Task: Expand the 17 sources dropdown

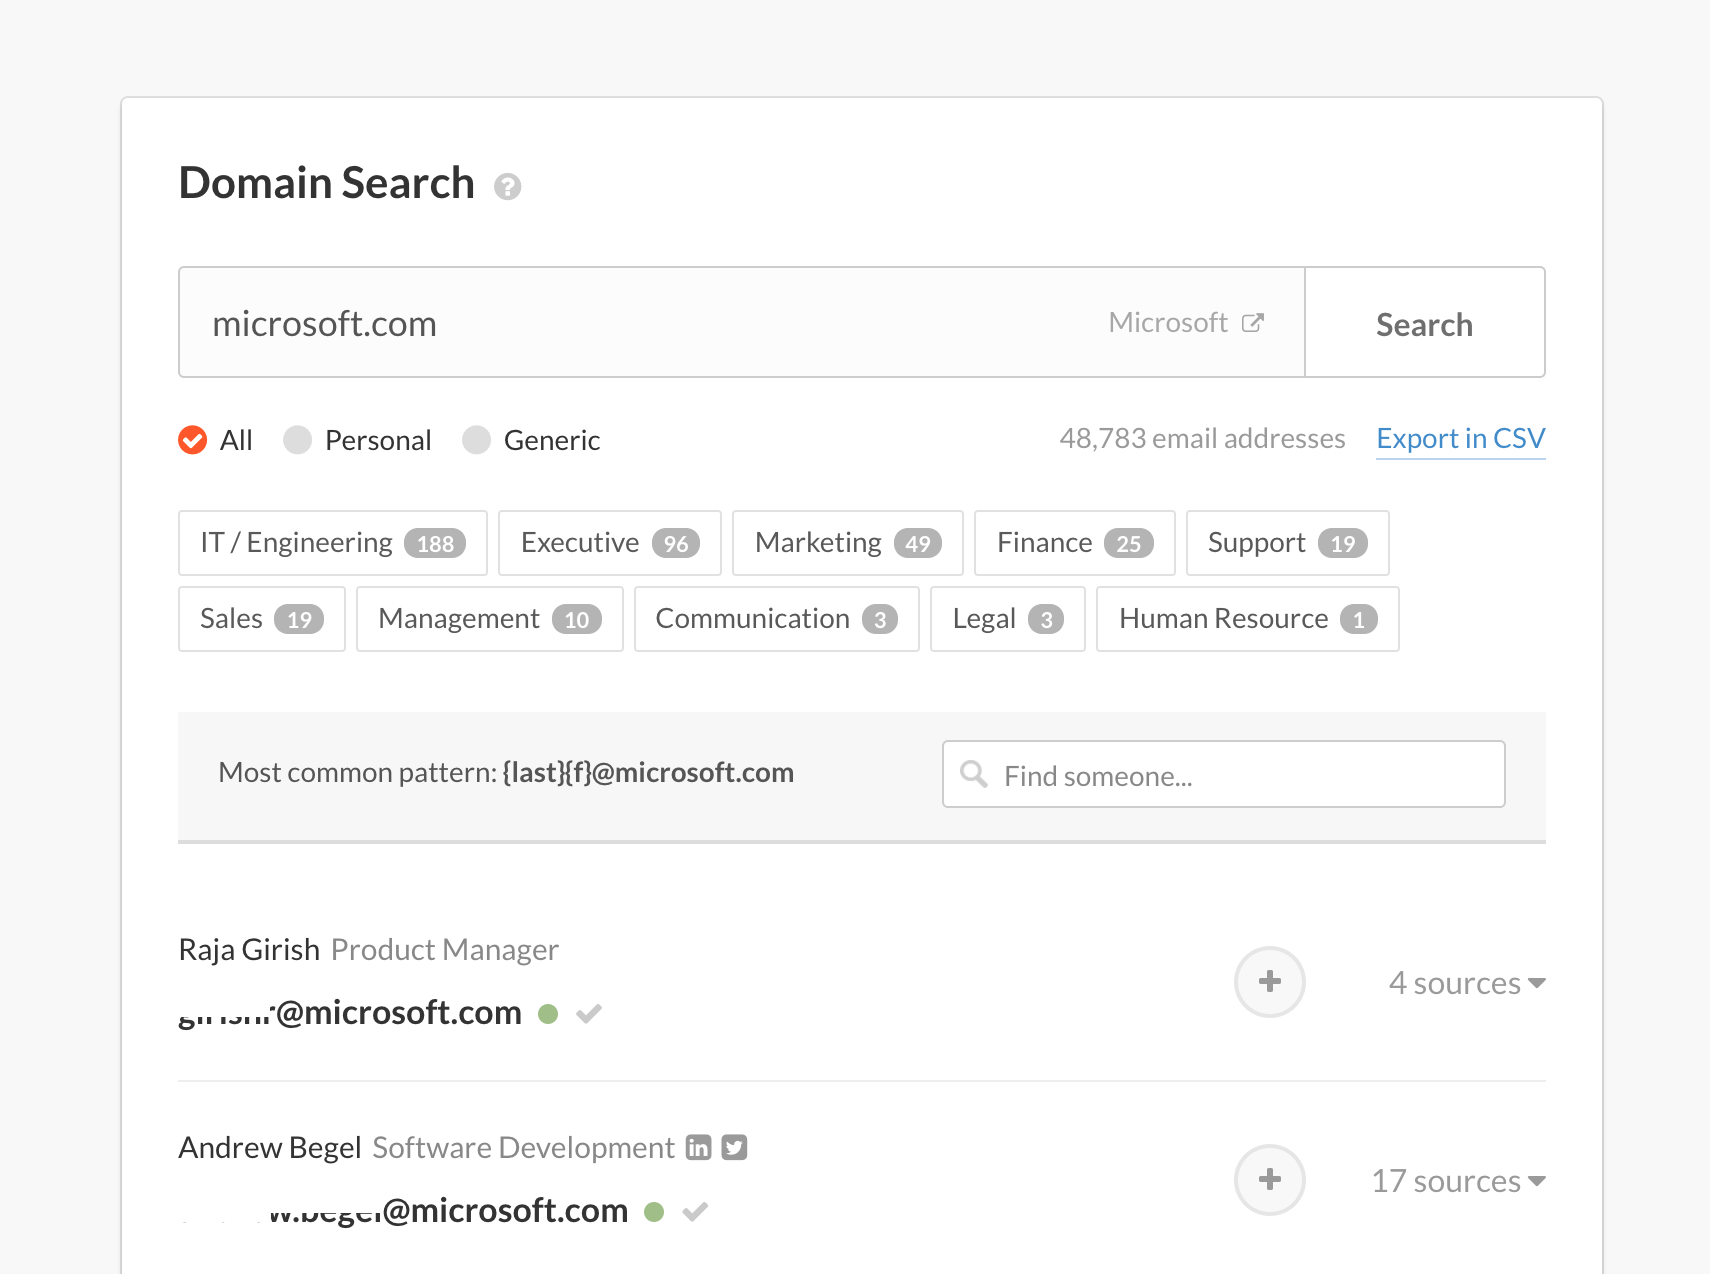Action: click(x=1457, y=1181)
